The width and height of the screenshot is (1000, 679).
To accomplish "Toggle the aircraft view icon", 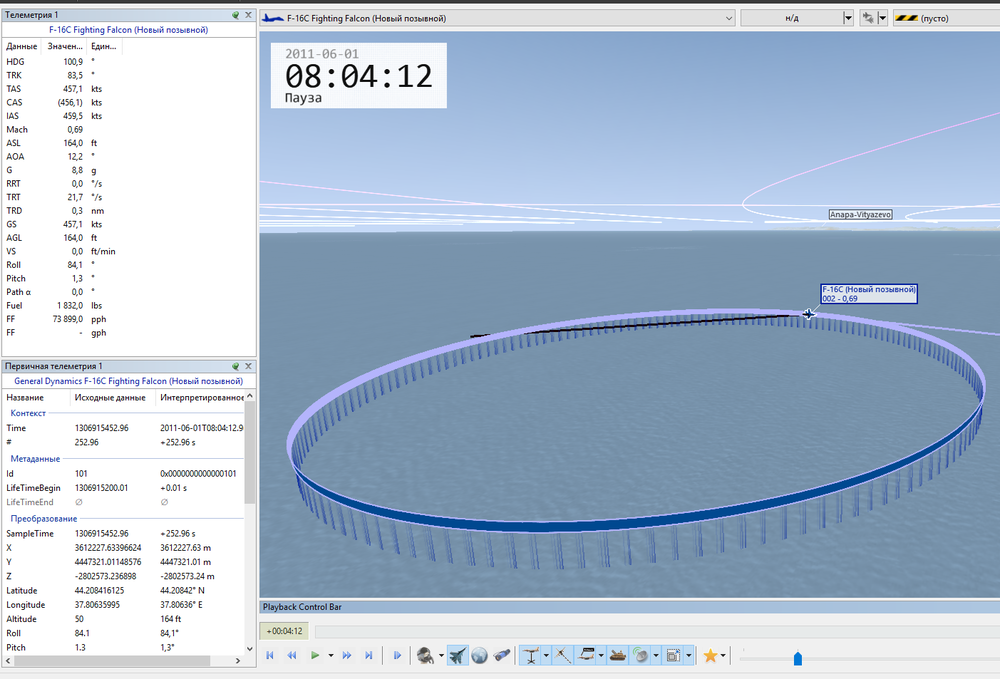I will (x=459, y=656).
